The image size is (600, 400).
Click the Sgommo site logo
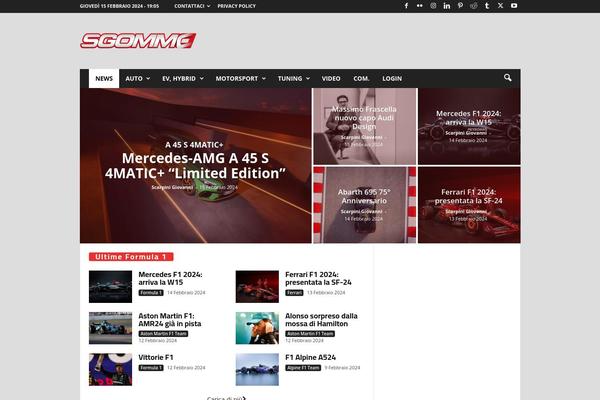pyautogui.click(x=138, y=41)
